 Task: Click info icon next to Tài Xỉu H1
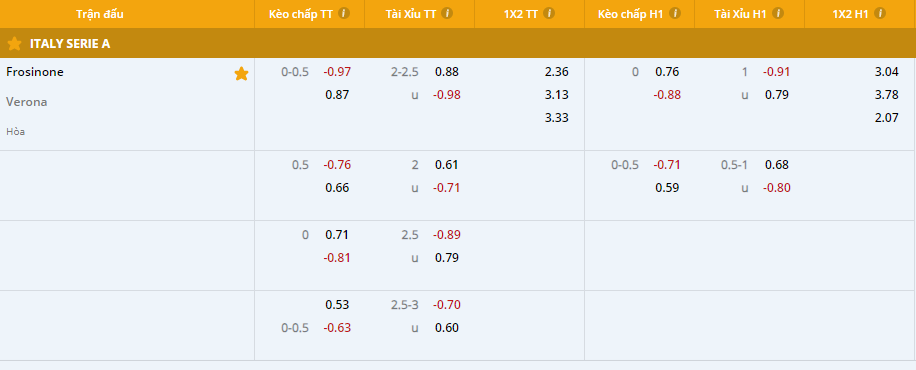point(778,13)
